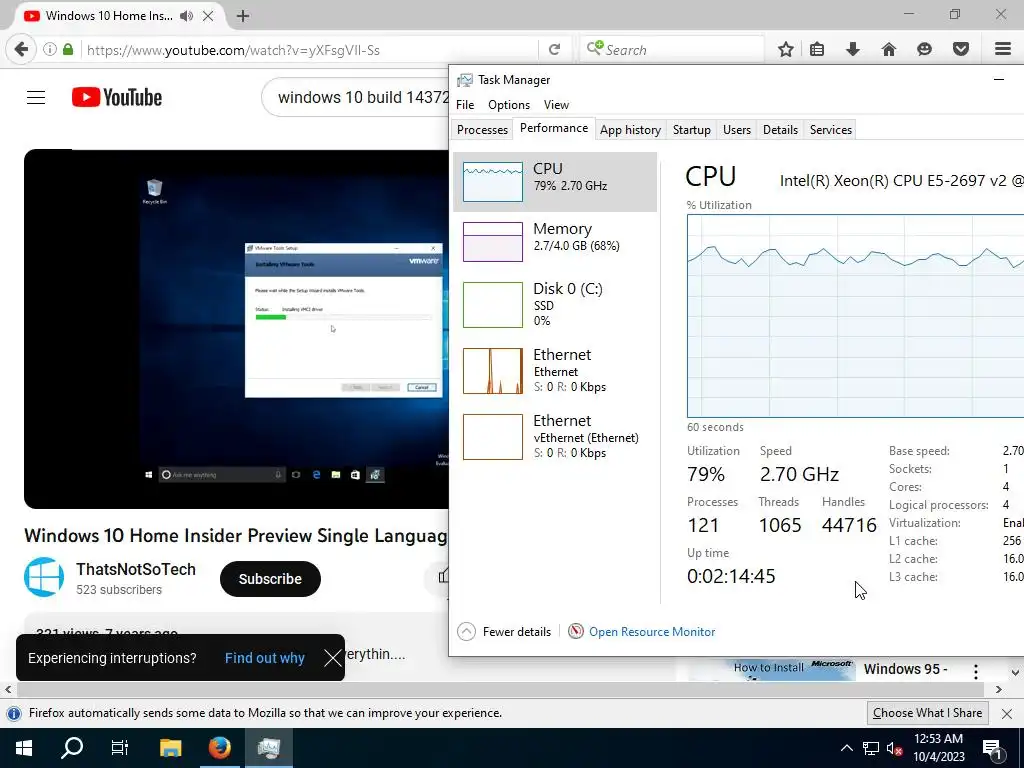This screenshot has width=1024, height=768.
Task: Click ThatsNotSoTech channel name
Action: (136, 569)
